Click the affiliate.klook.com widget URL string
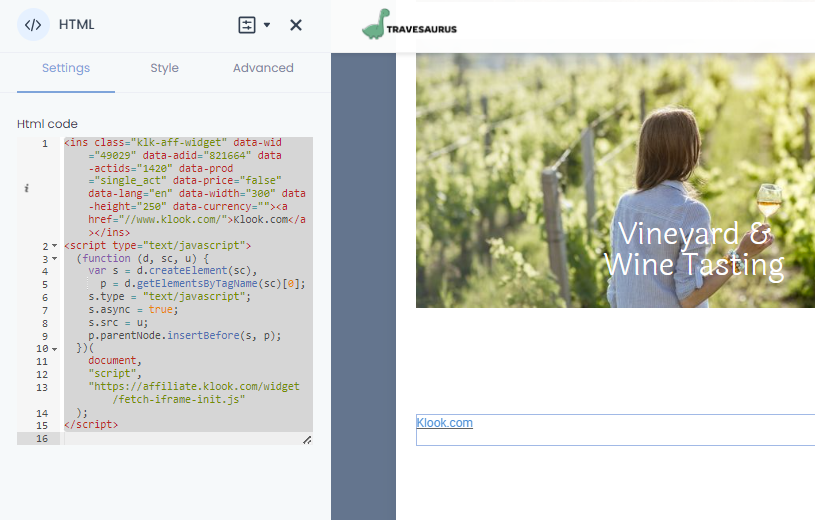The width and height of the screenshot is (815, 520). pyautogui.click(x=194, y=393)
